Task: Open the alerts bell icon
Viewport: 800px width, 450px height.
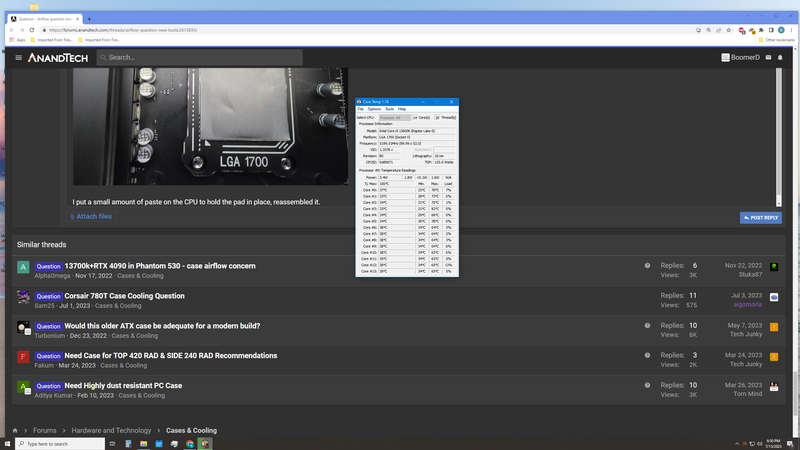Action: pyautogui.click(x=780, y=58)
